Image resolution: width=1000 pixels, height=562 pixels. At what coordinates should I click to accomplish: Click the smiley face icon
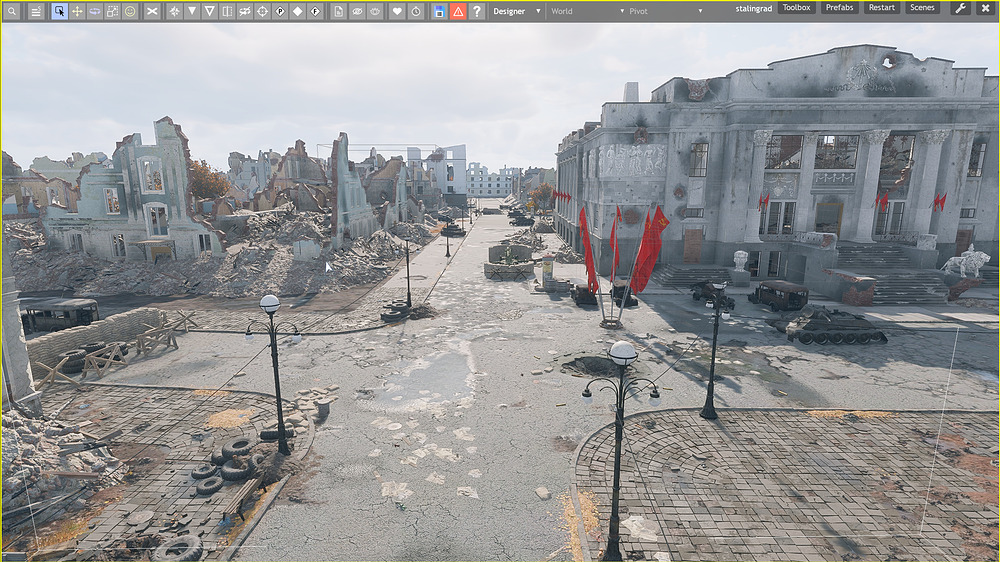pyautogui.click(x=130, y=11)
